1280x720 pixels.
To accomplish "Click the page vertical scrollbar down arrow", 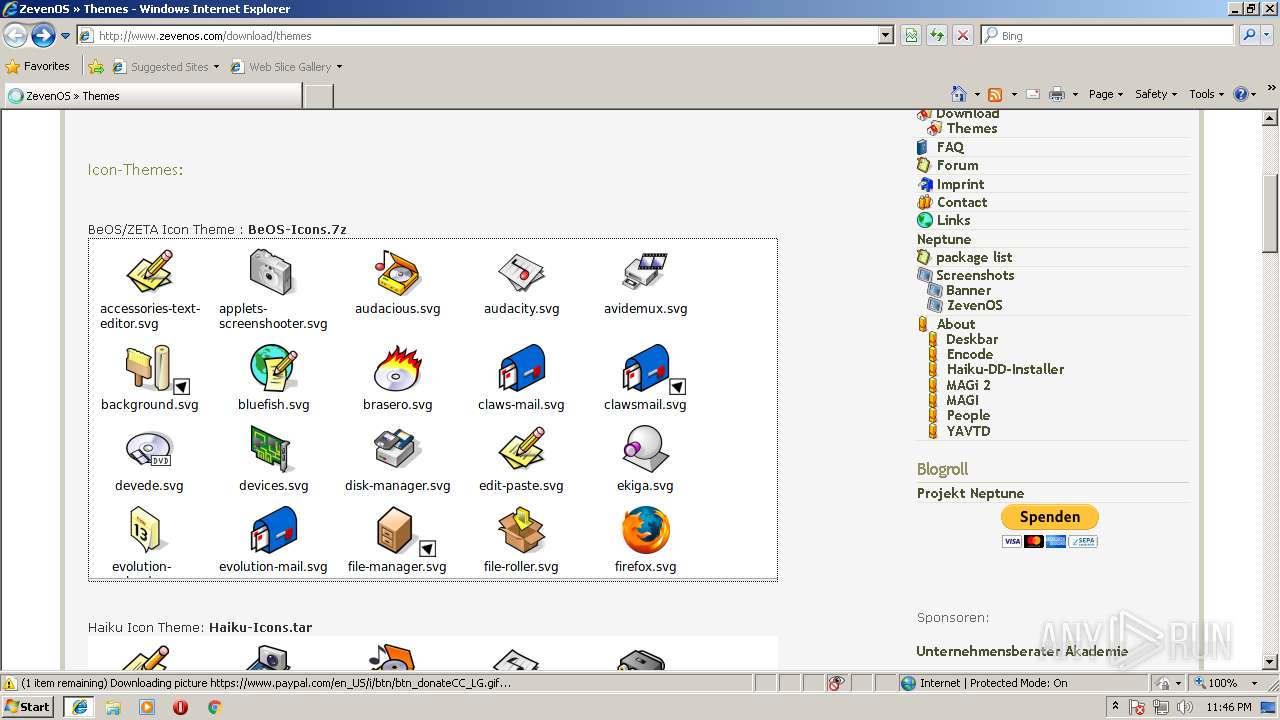I will click(1271, 661).
